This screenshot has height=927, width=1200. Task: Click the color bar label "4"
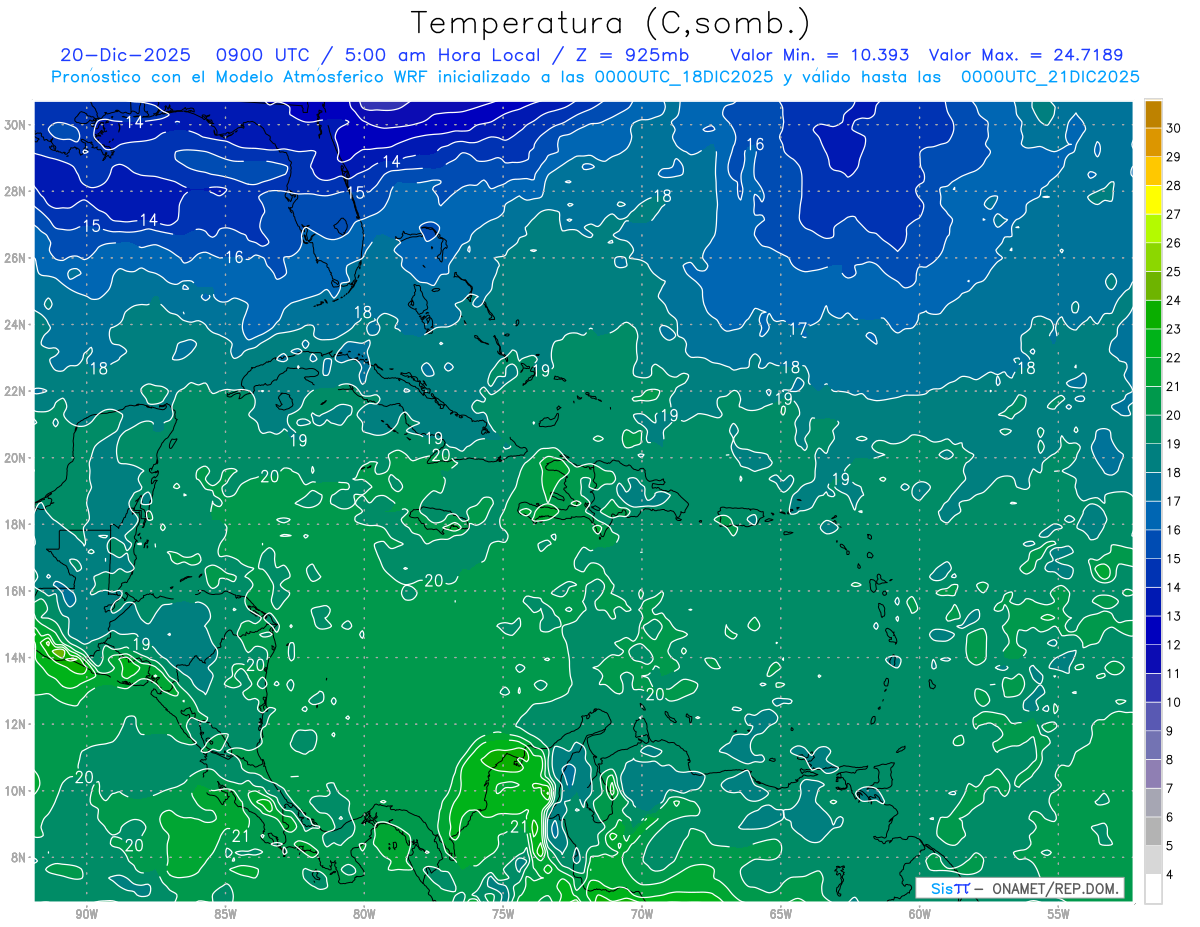pyautogui.click(x=1171, y=875)
